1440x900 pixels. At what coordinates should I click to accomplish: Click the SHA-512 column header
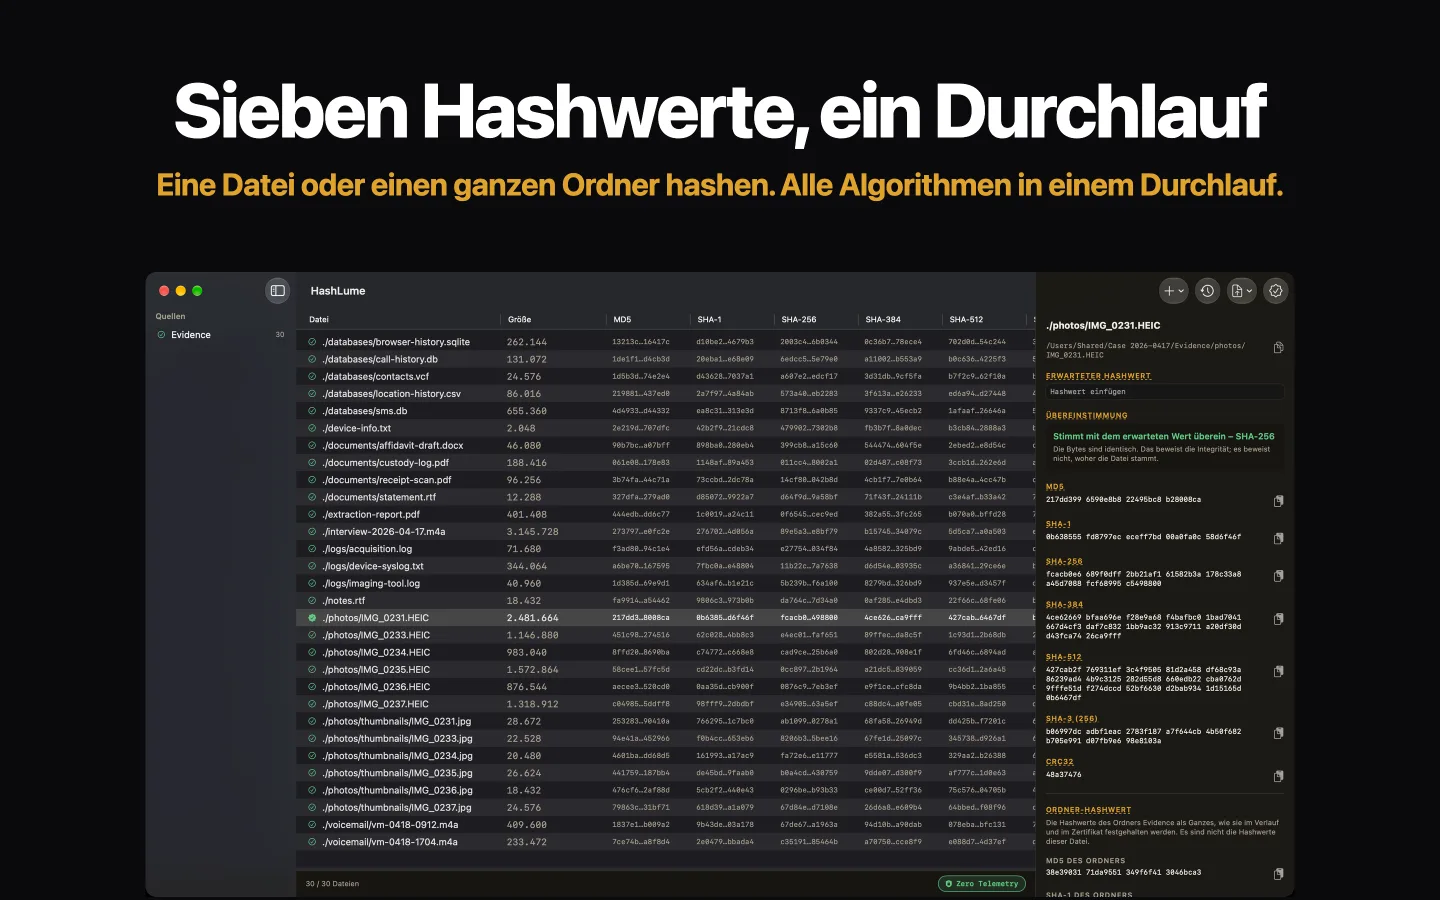point(966,320)
